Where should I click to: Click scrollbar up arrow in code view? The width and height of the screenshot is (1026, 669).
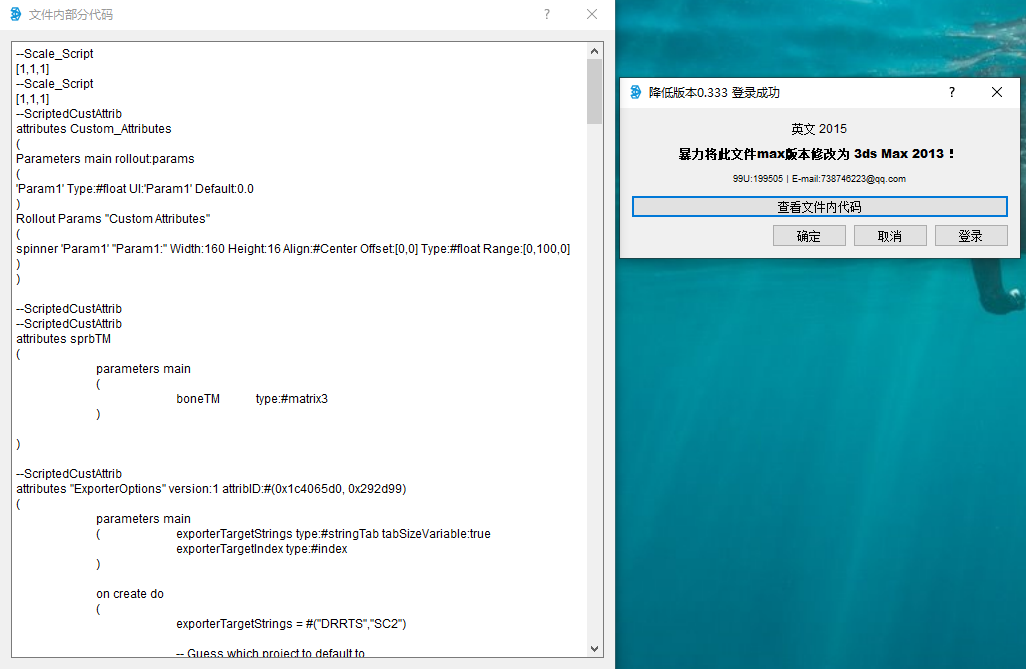point(594,51)
